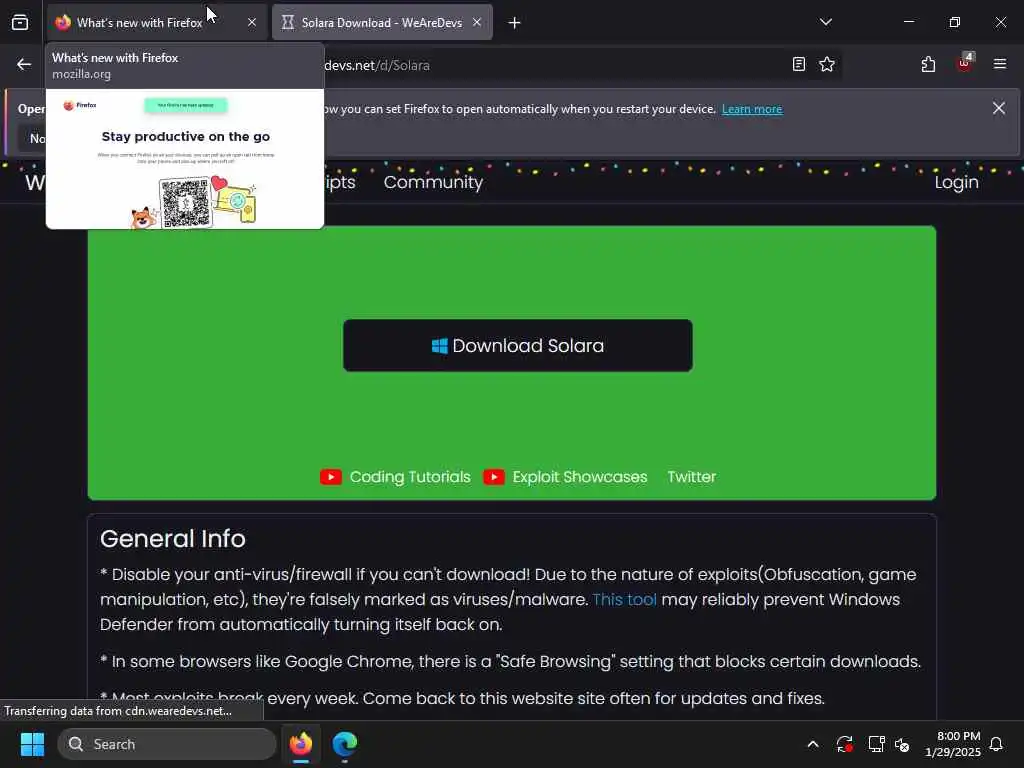Select the Solara Download - WeAreDevs tab
Viewport: 1024px width, 768px height.
[382, 23]
